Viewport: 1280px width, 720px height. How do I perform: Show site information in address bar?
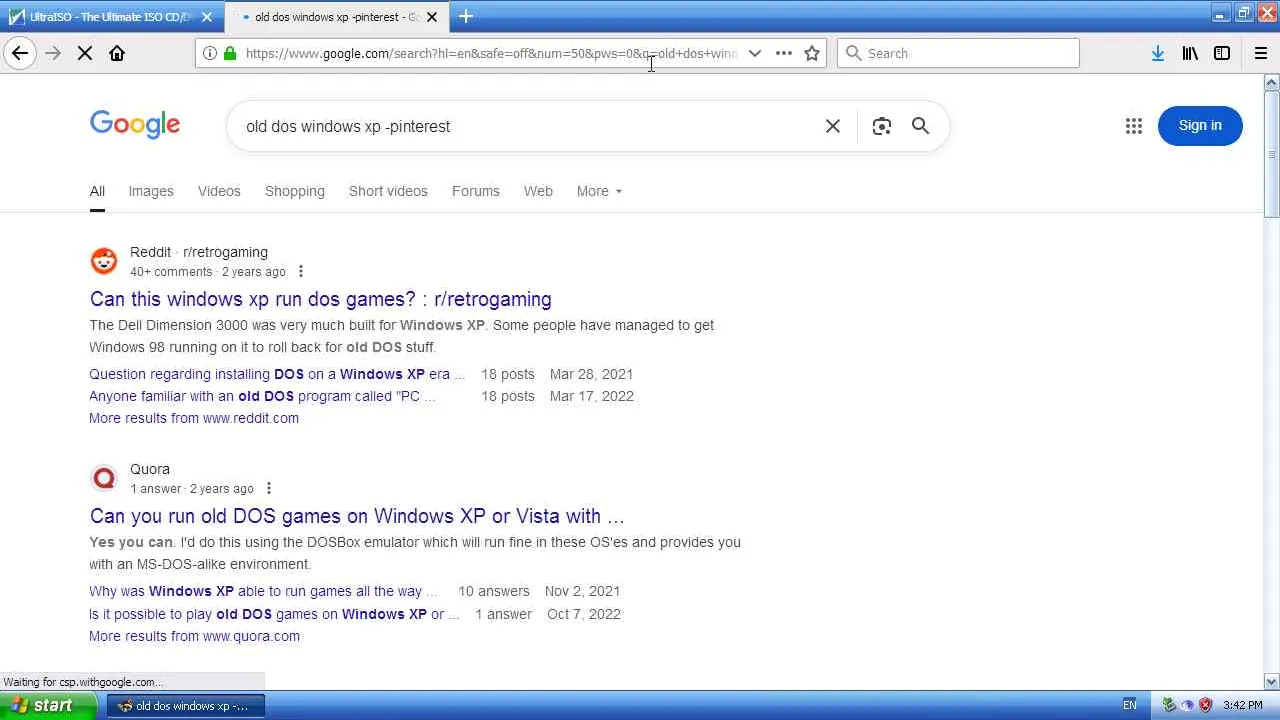209,53
